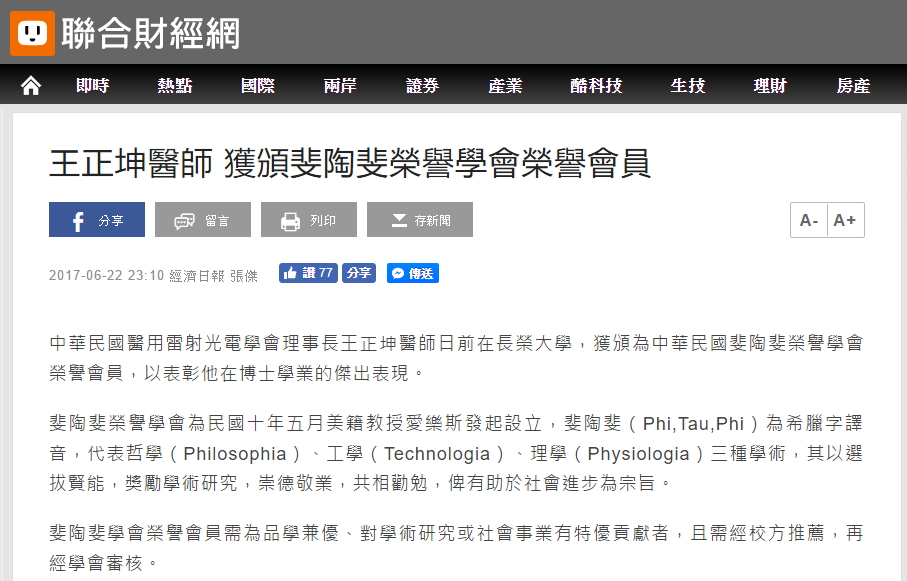Click the text Phi,Tau,Phi in paragraph
Viewport: 907px width, 581px height.
pyautogui.click(x=693, y=424)
